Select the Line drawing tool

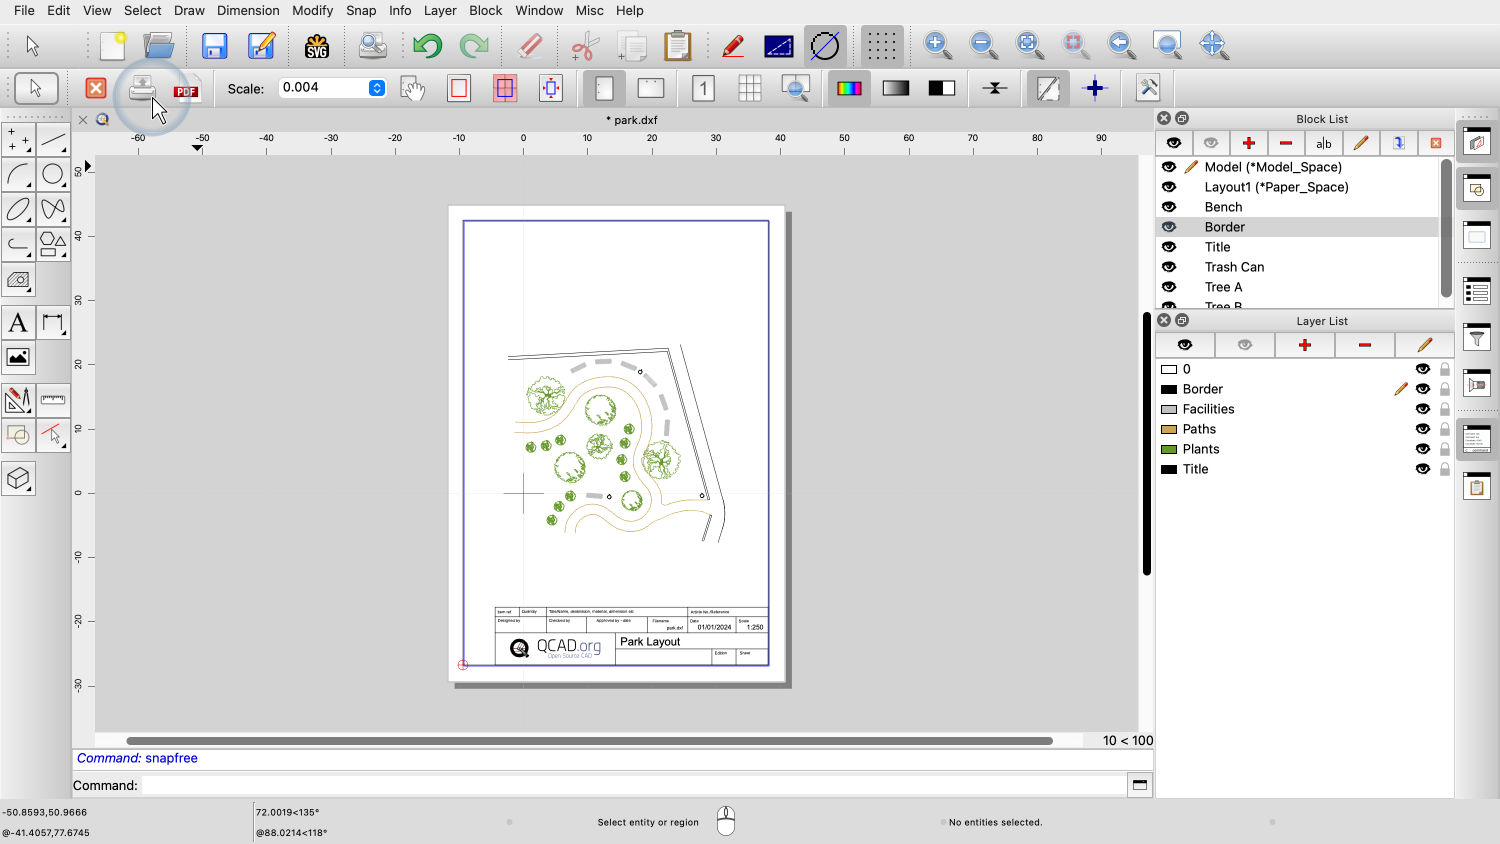tap(53, 140)
